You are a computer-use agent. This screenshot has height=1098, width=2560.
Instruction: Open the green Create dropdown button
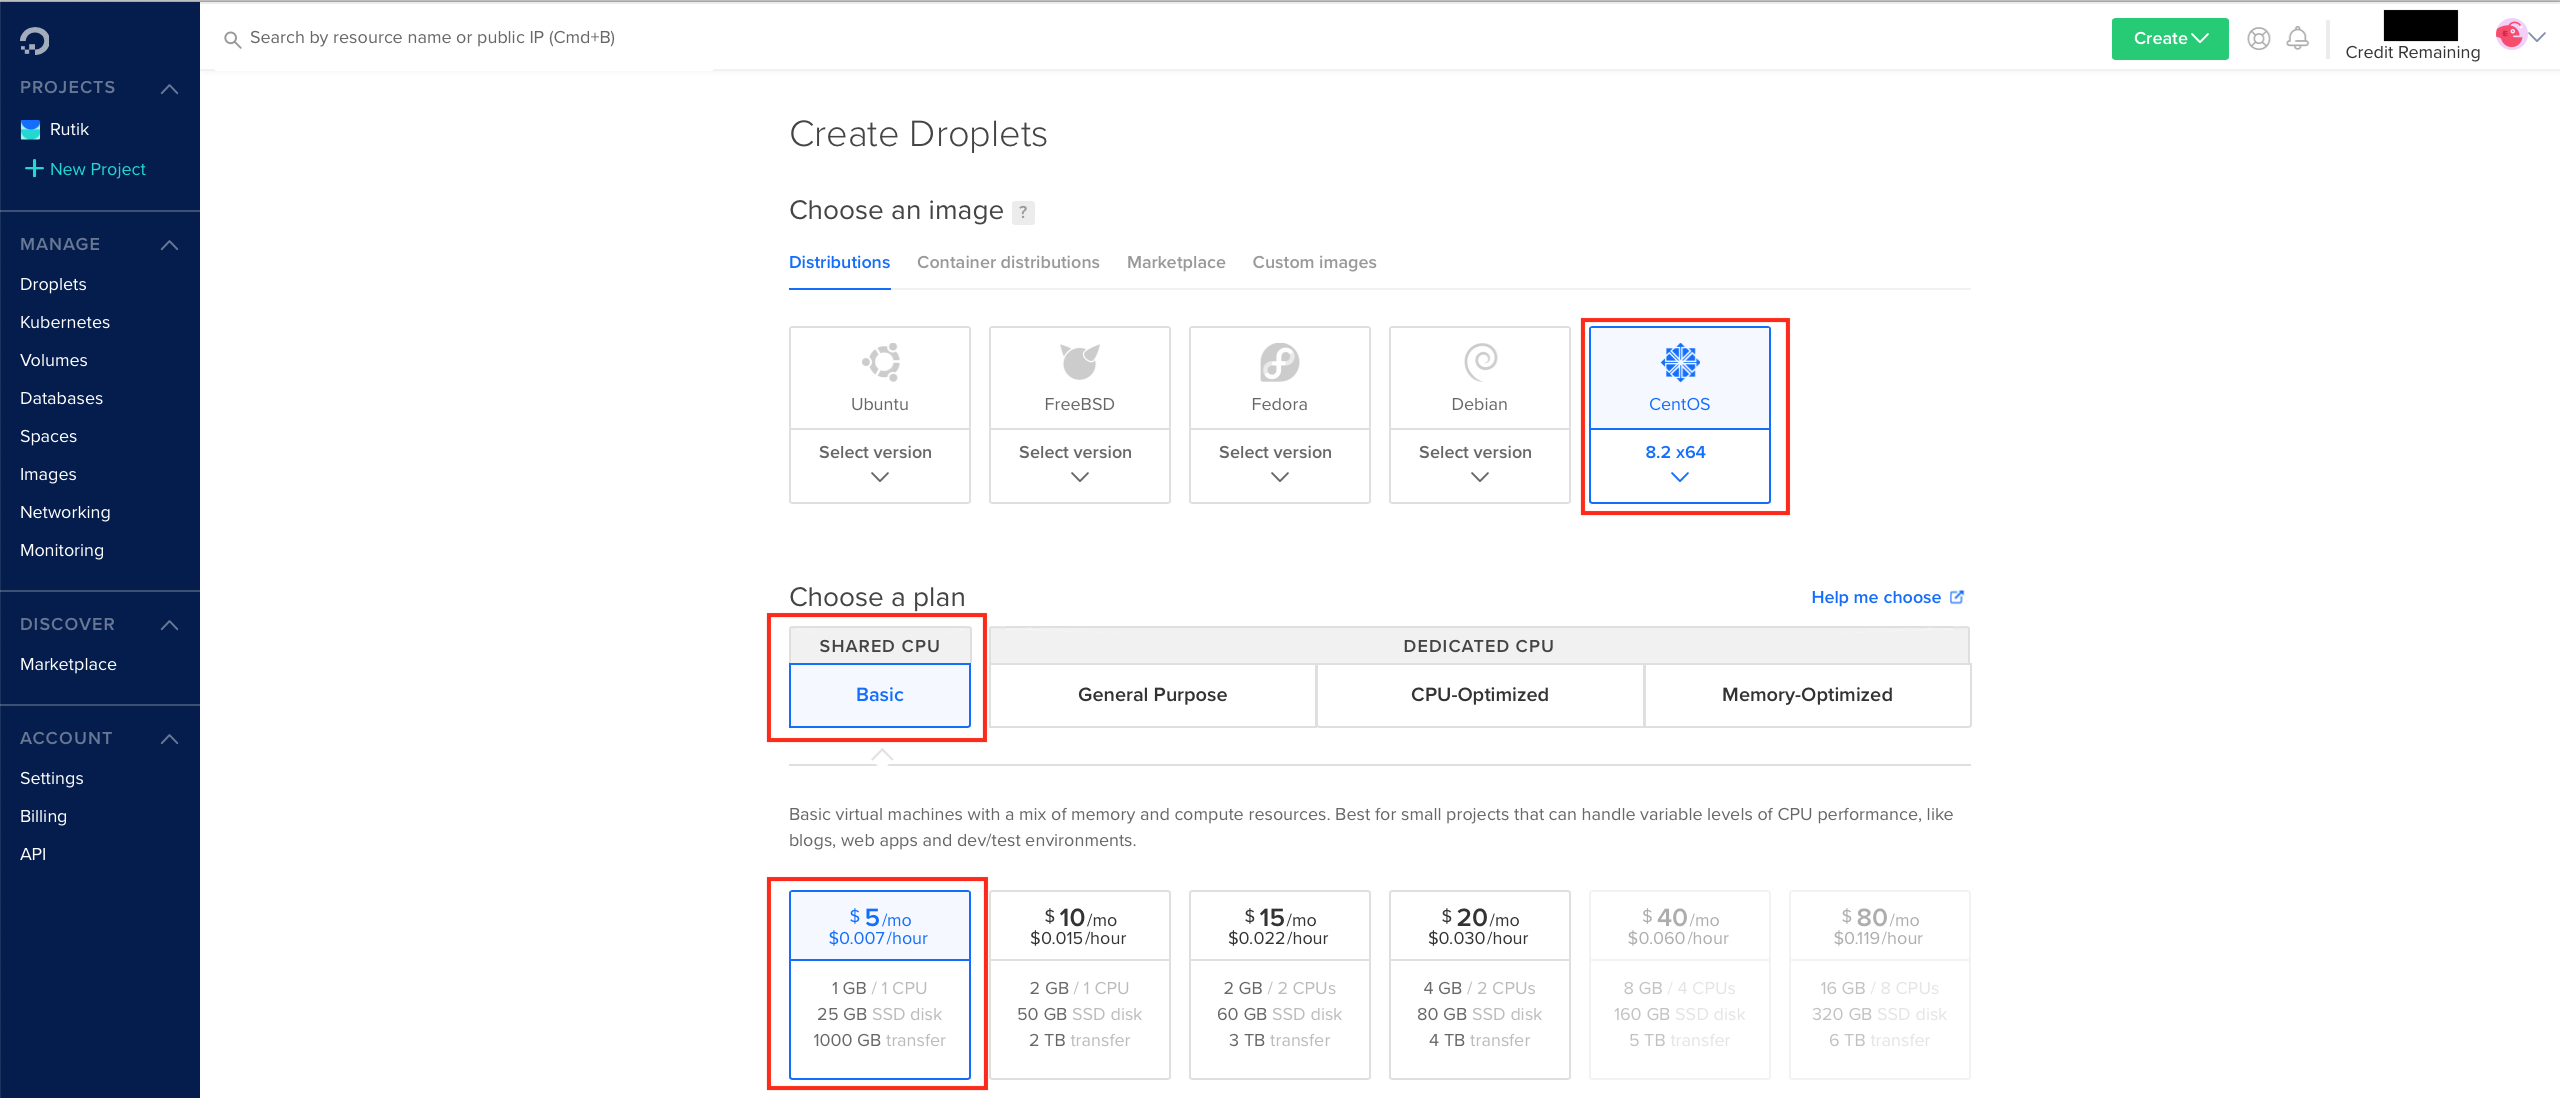(x=2170, y=39)
